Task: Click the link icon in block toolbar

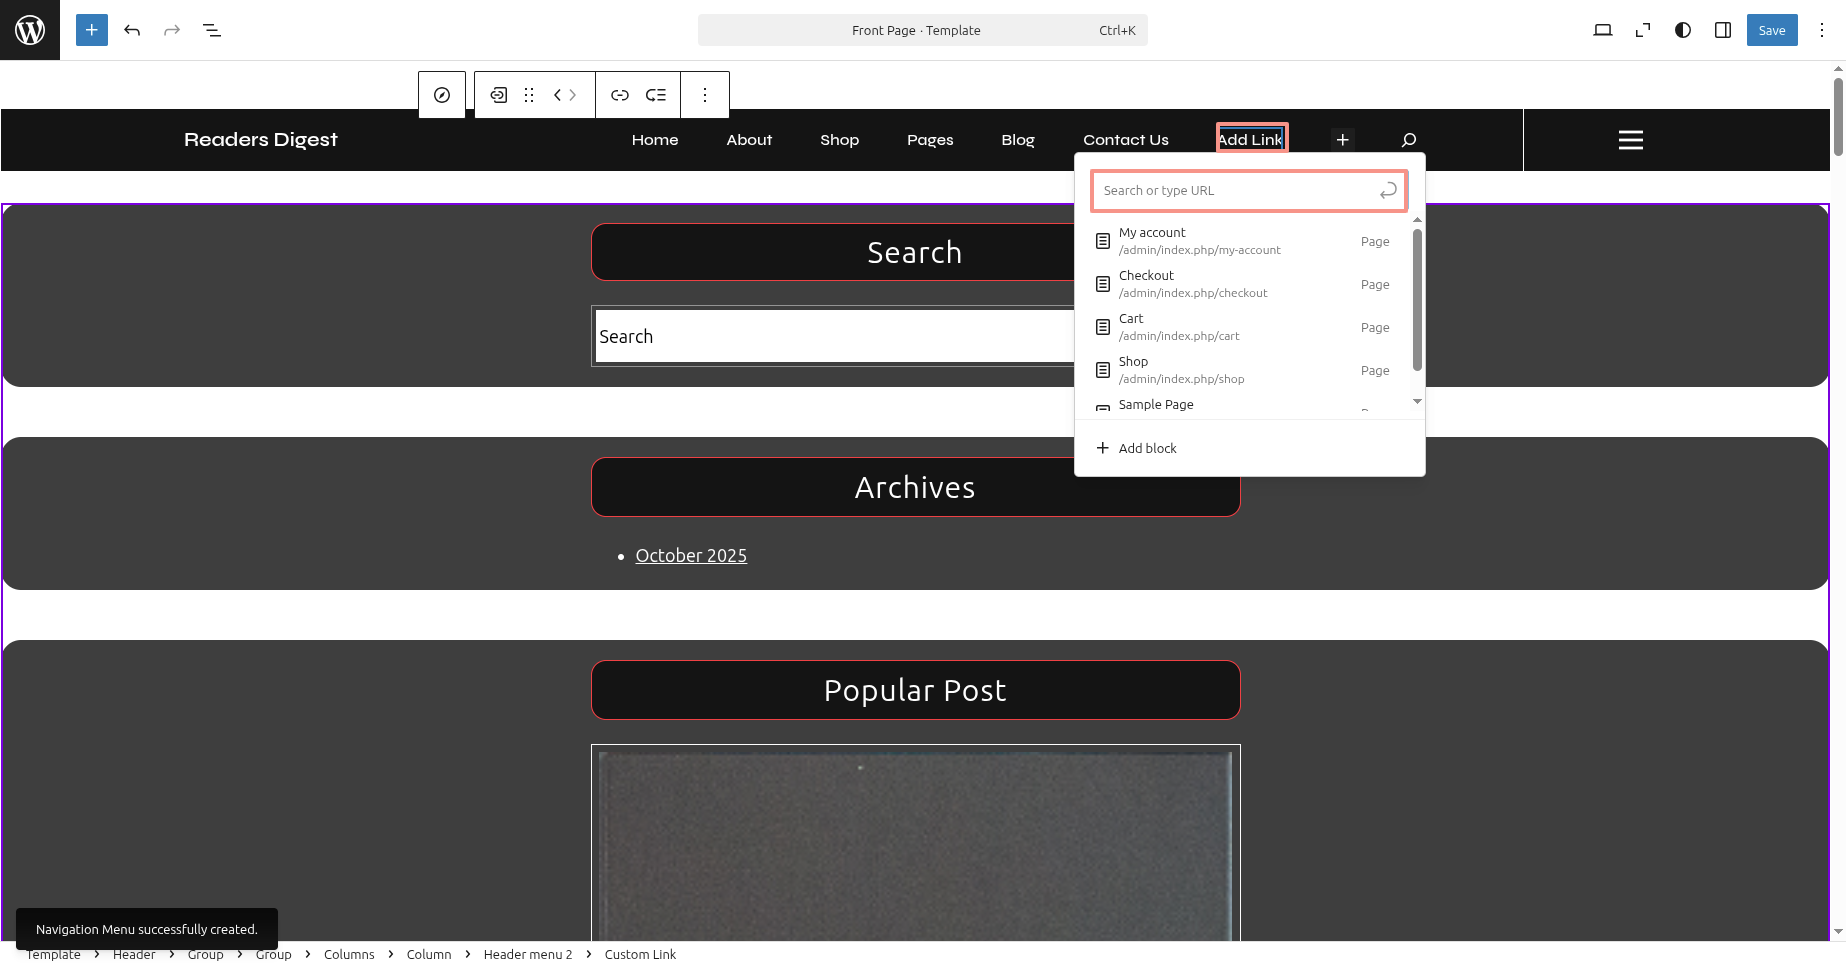Action: pyautogui.click(x=620, y=95)
